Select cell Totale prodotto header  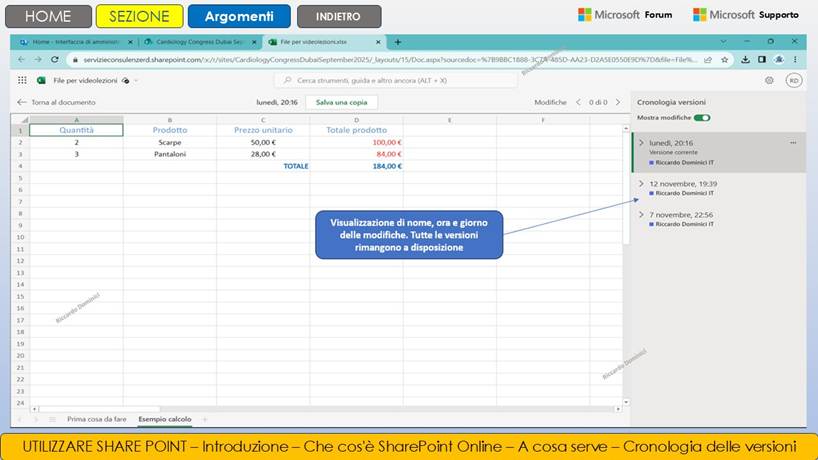coord(356,130)
